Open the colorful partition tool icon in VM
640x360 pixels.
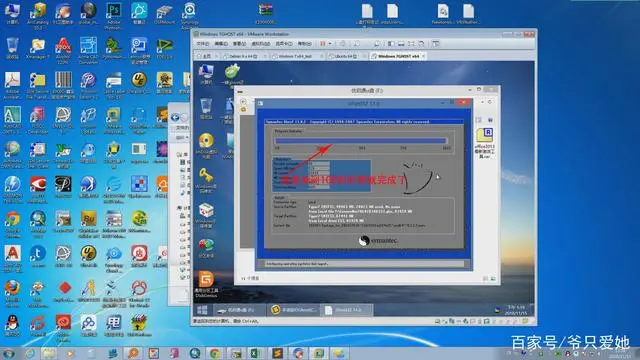point(206,248)
